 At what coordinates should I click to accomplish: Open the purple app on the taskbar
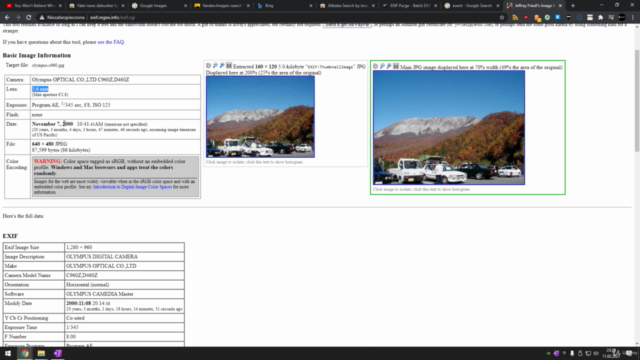click(x=58, y=353)
